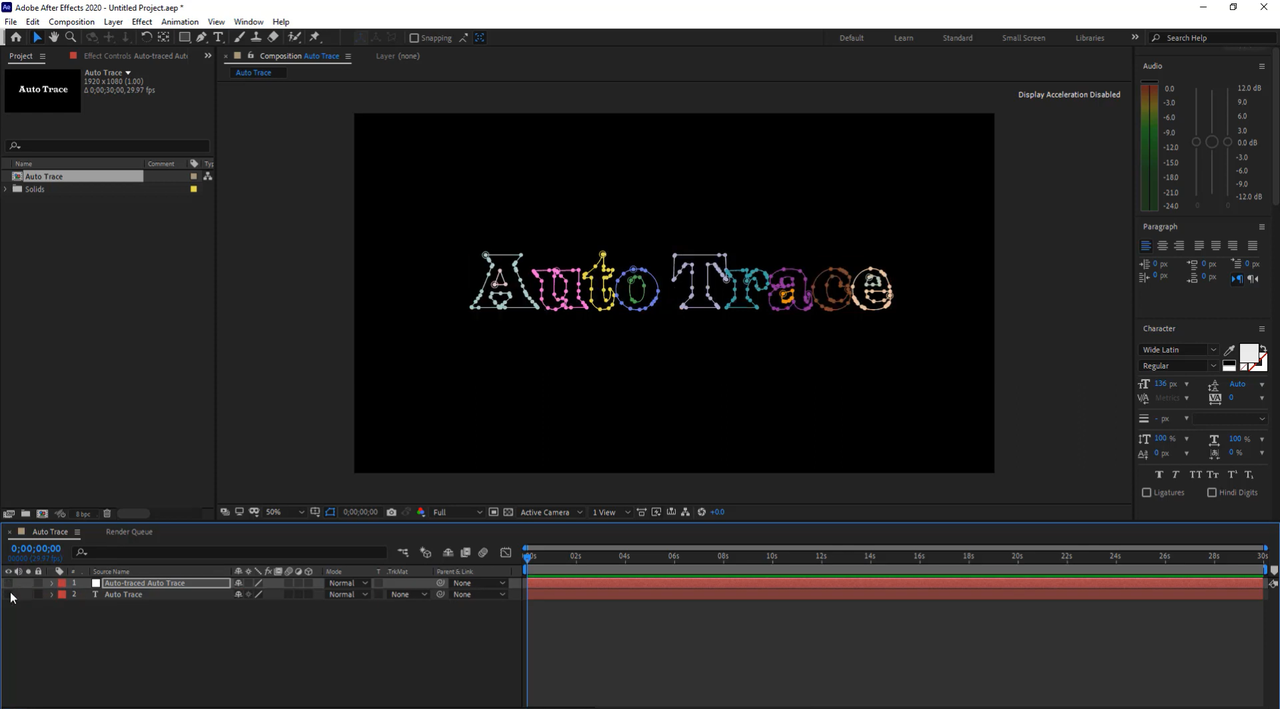Switch to the Libraries workspace

[1090, 38]
